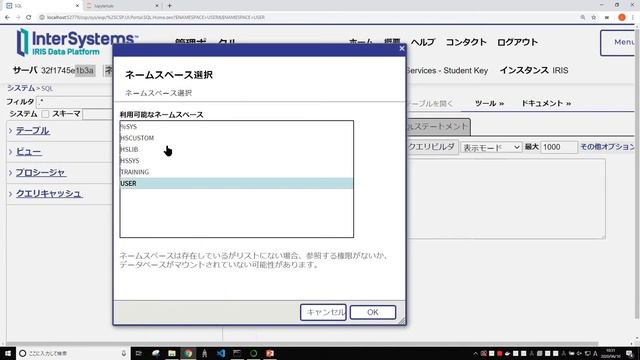
Task: Open Visual Studio Code from the taskbar
Action: pyautogui.click(x=221, y=353)
